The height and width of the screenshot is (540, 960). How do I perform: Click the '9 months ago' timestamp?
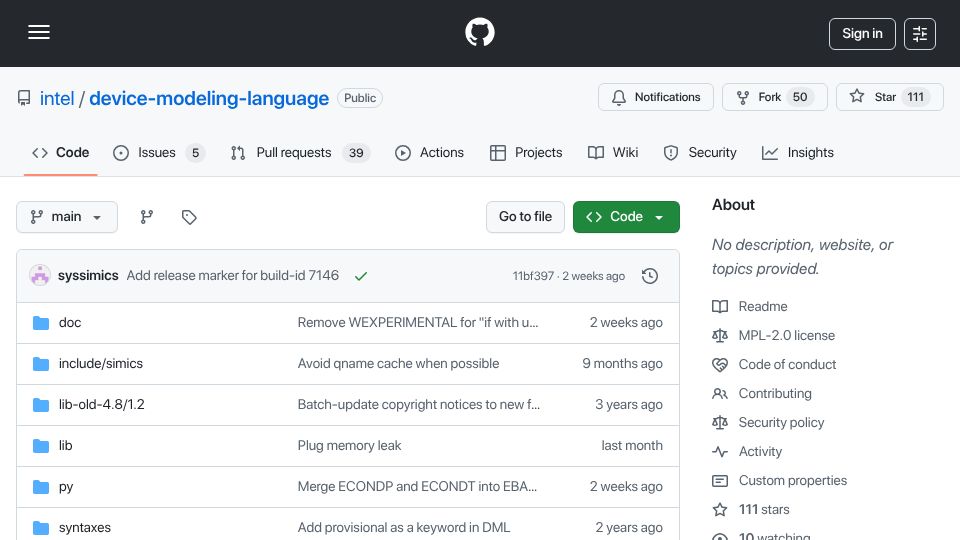(x=622, y=364)
